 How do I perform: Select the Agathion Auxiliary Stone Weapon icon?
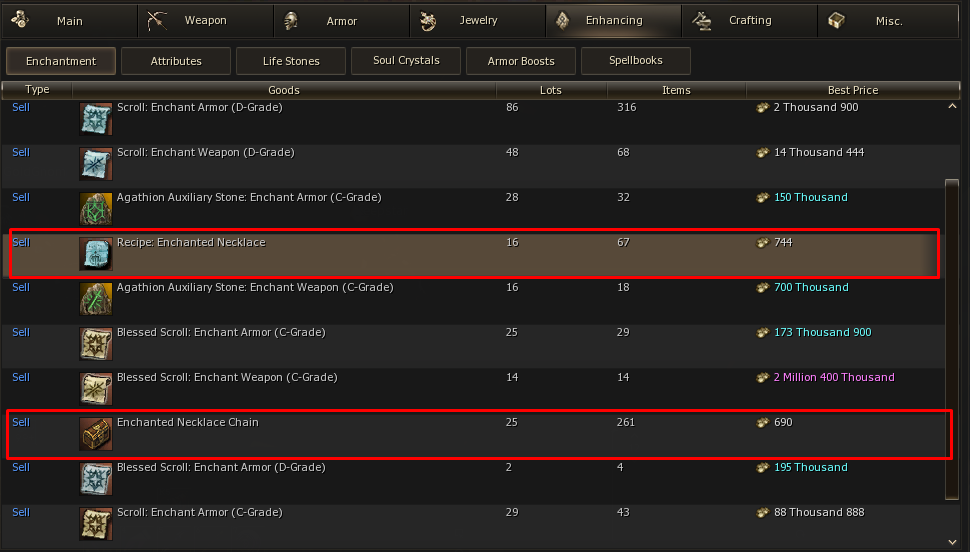(x=96, y=299)
